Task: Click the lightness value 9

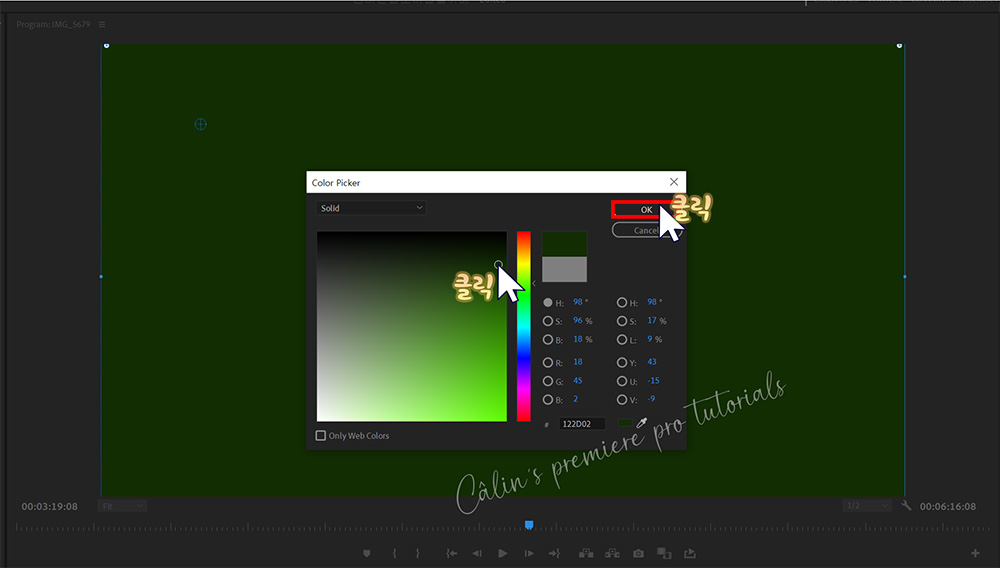Action: pyautogui.click(x=650, y=339)
